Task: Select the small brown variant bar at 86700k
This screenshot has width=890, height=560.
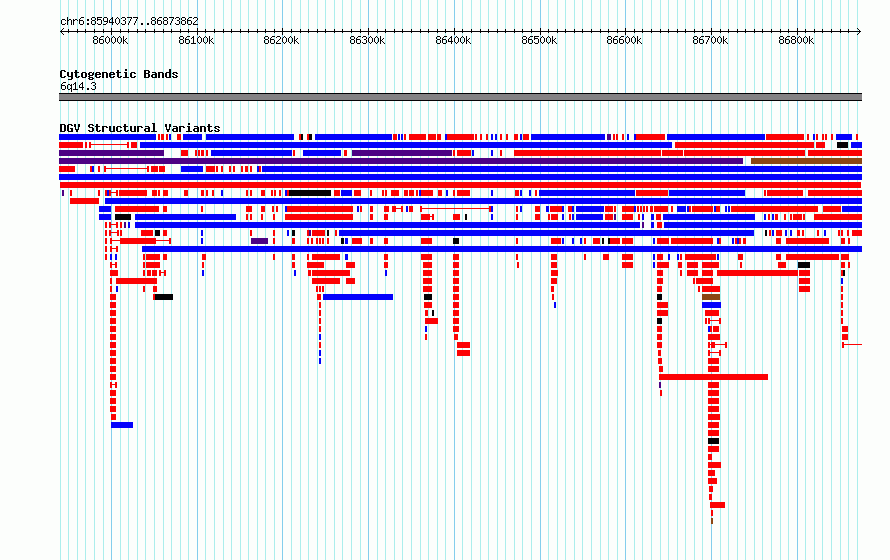Action: [x=711, y=297]
